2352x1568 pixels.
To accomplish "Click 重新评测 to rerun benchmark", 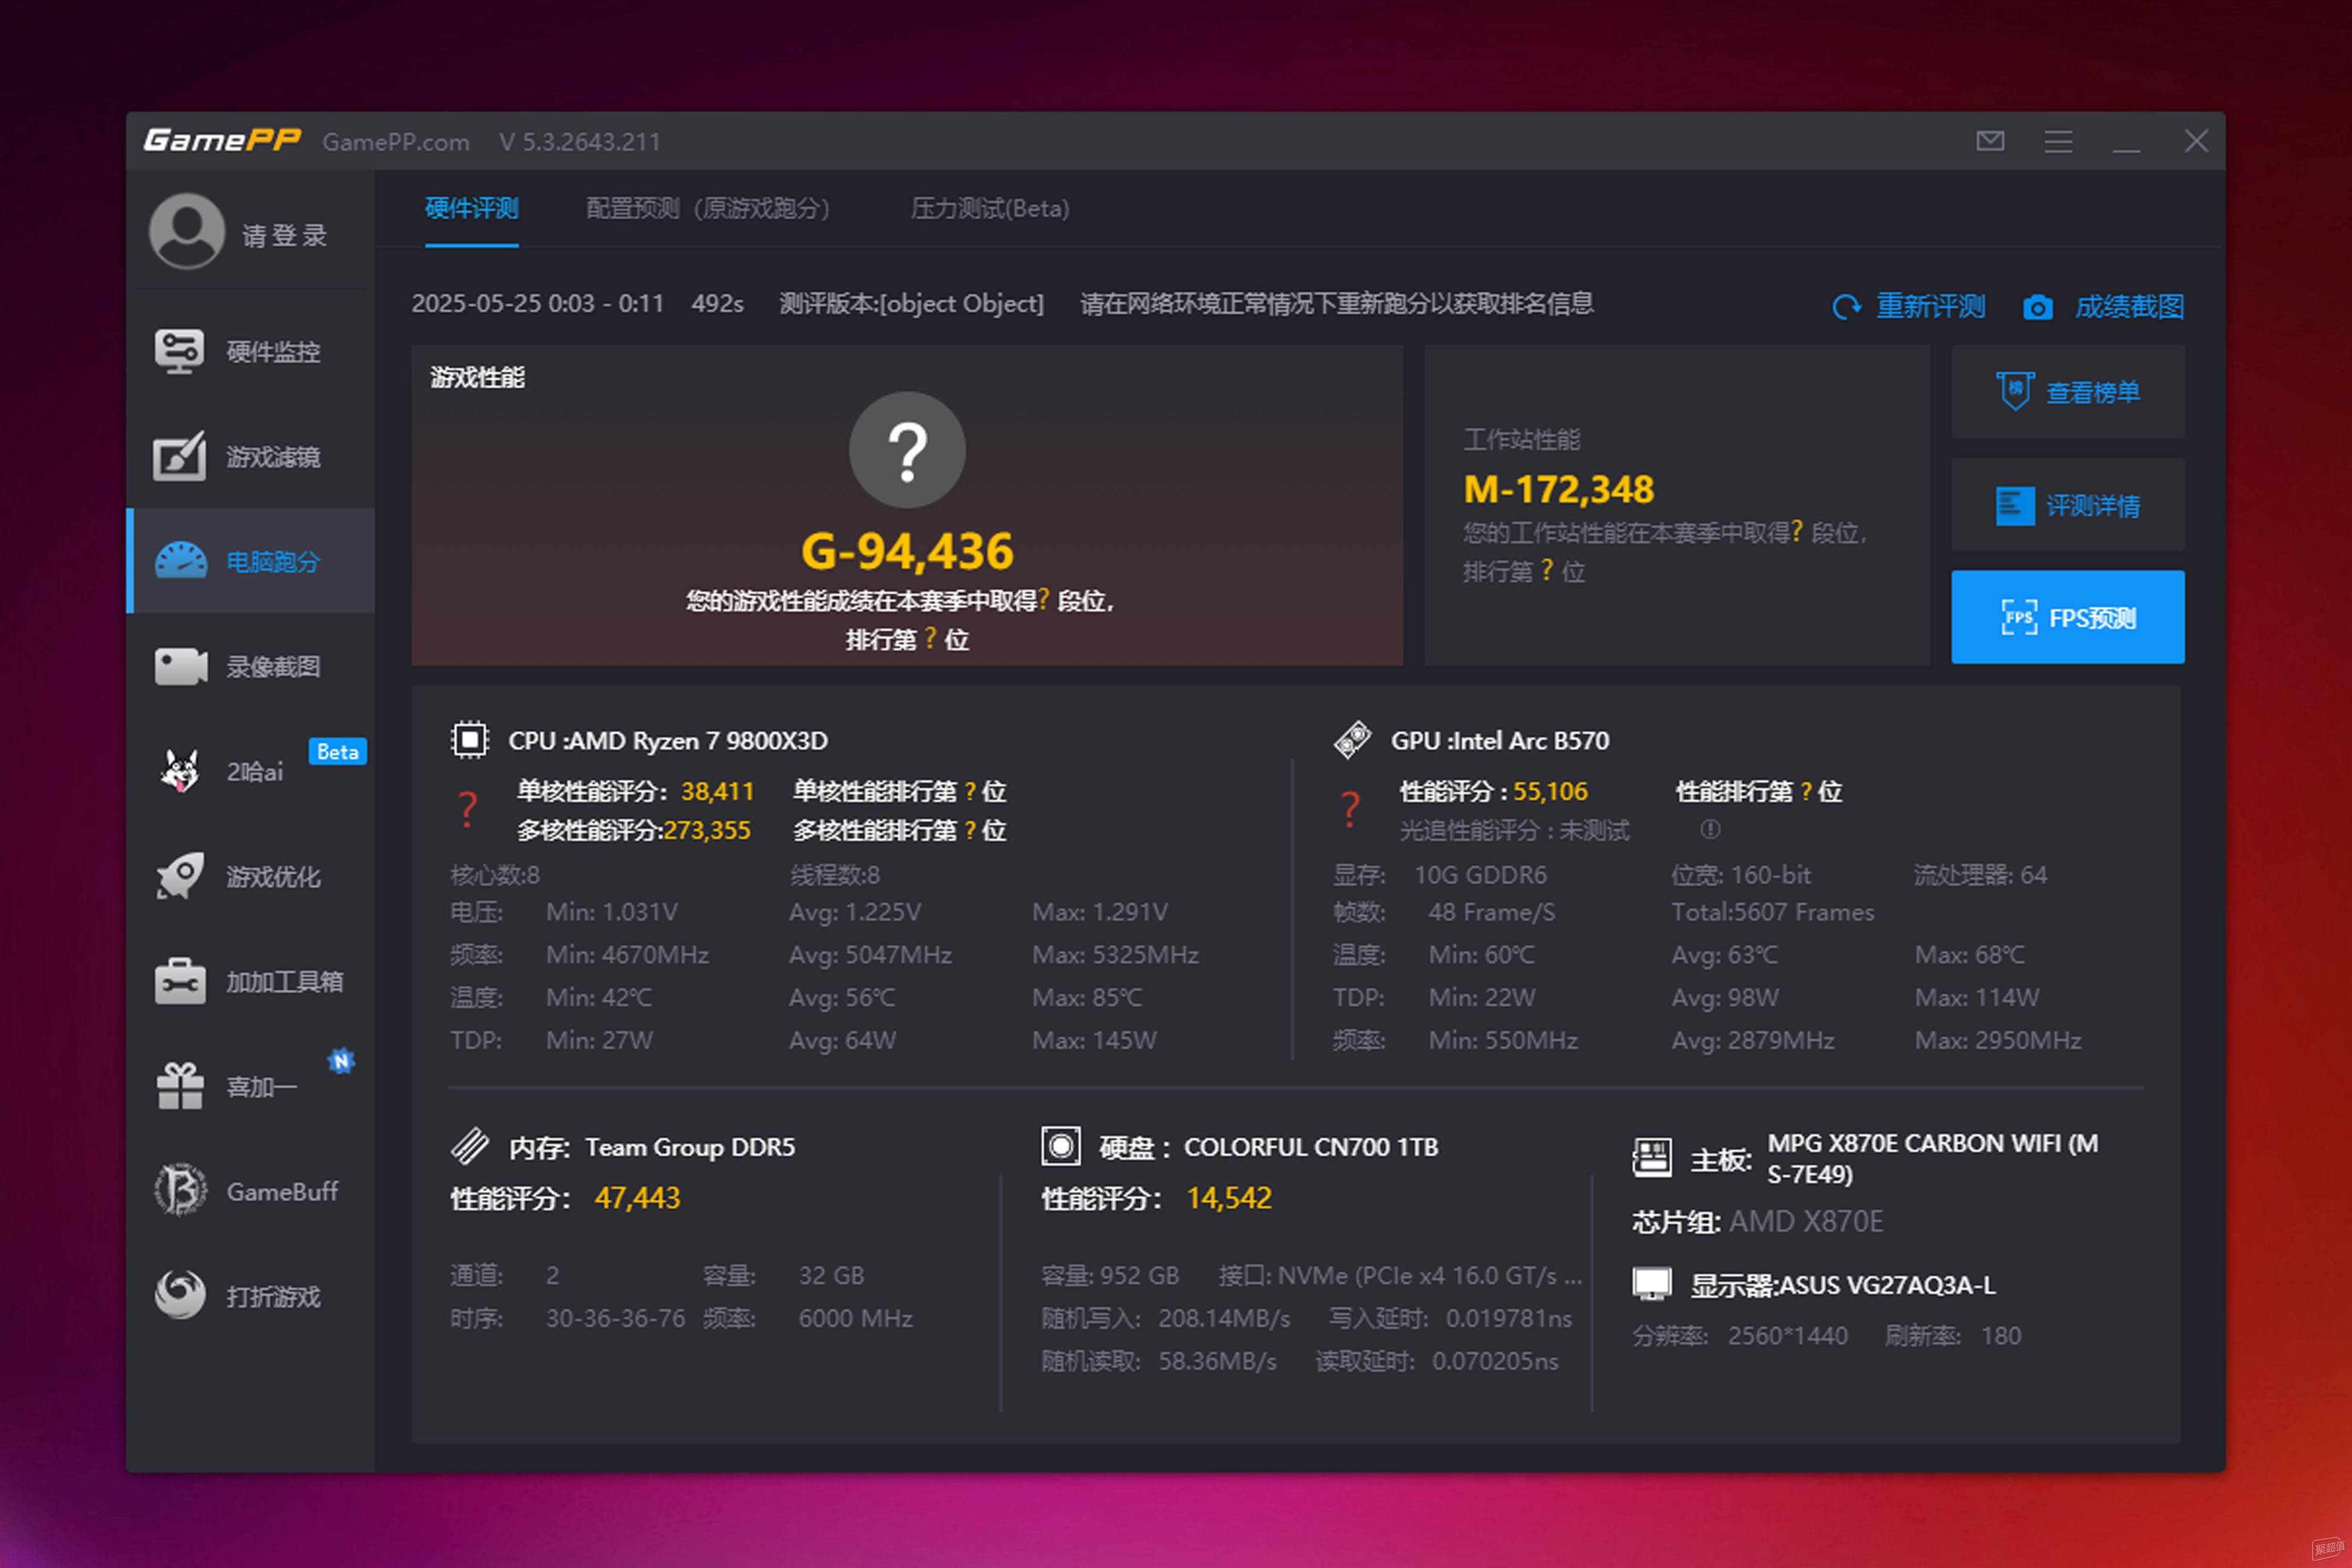I will (1931, 307).
